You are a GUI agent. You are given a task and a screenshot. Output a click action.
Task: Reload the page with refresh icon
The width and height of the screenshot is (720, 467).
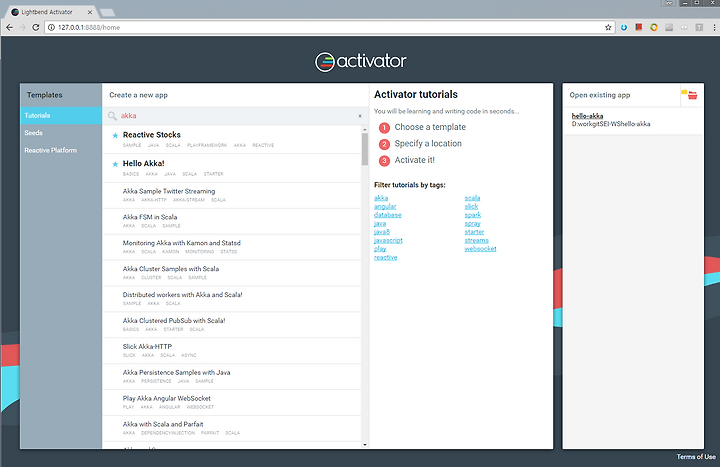tap(35, 28)
